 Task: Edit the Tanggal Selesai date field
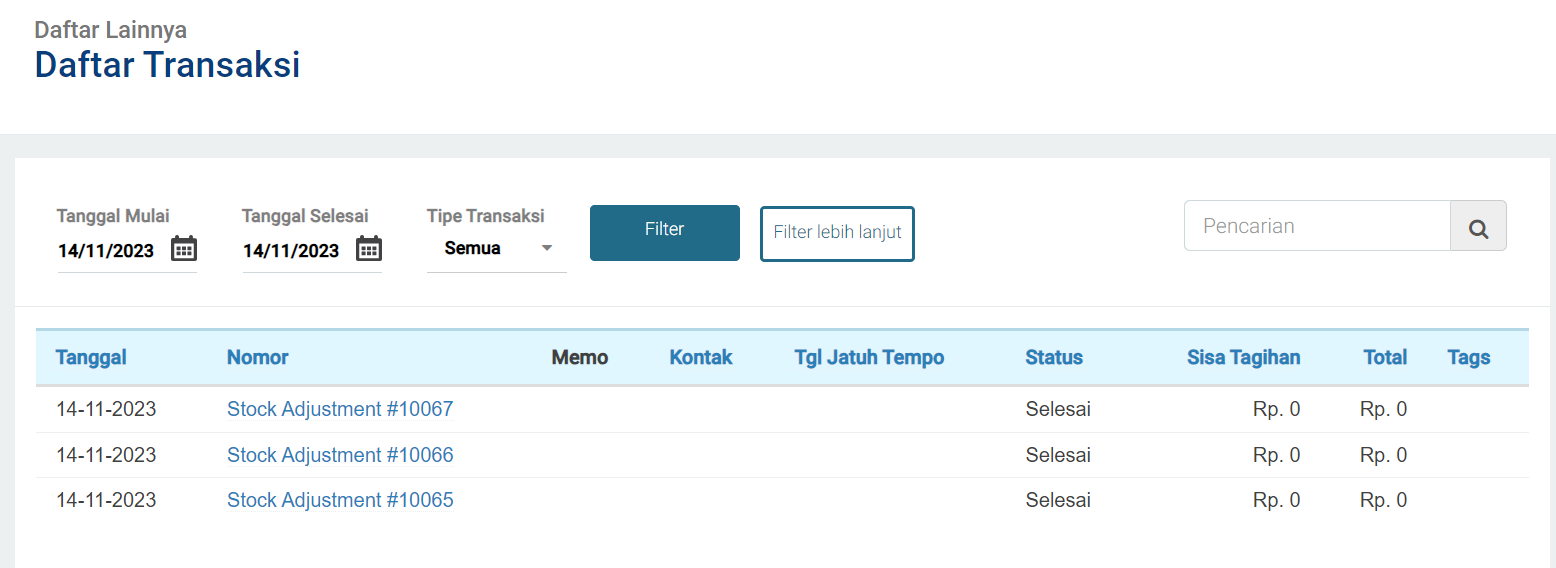pos(291,251)
